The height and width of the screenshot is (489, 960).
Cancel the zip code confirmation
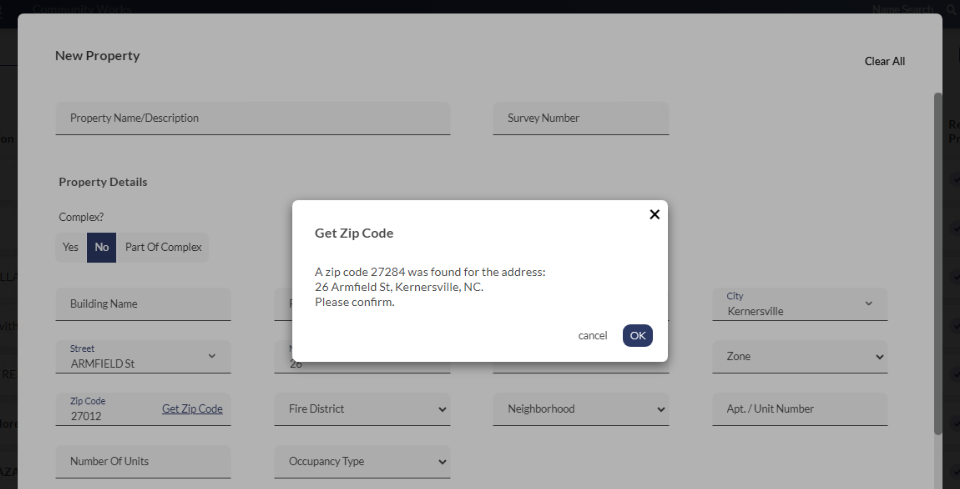592,335
